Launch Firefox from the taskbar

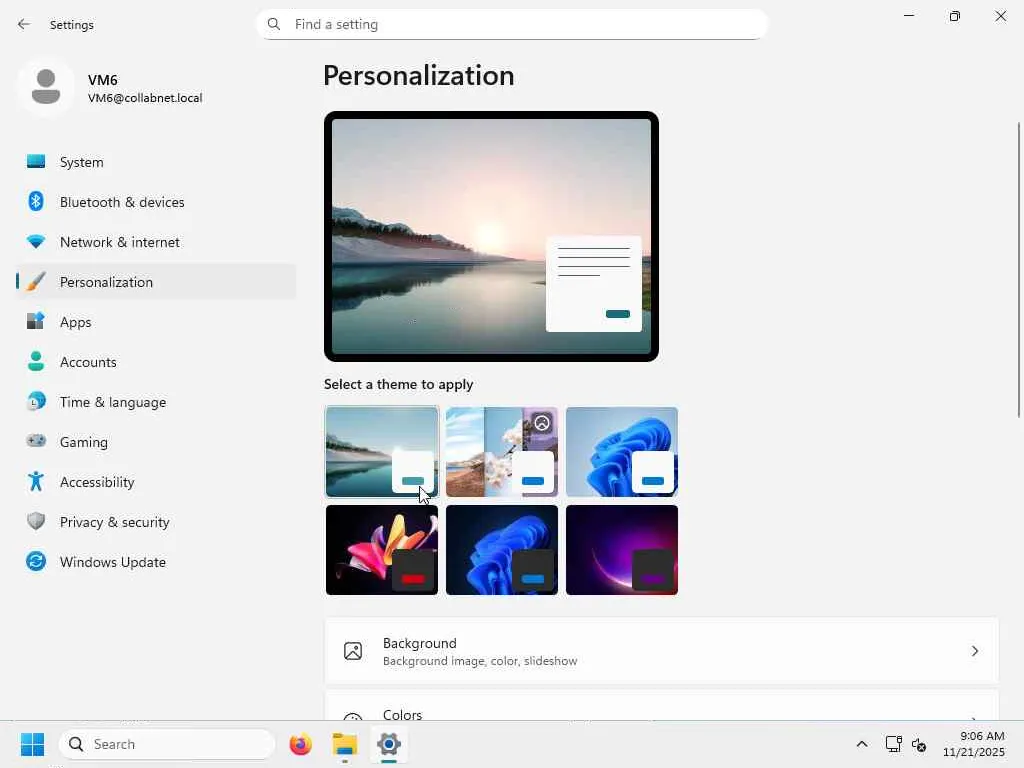click(300, 744)
